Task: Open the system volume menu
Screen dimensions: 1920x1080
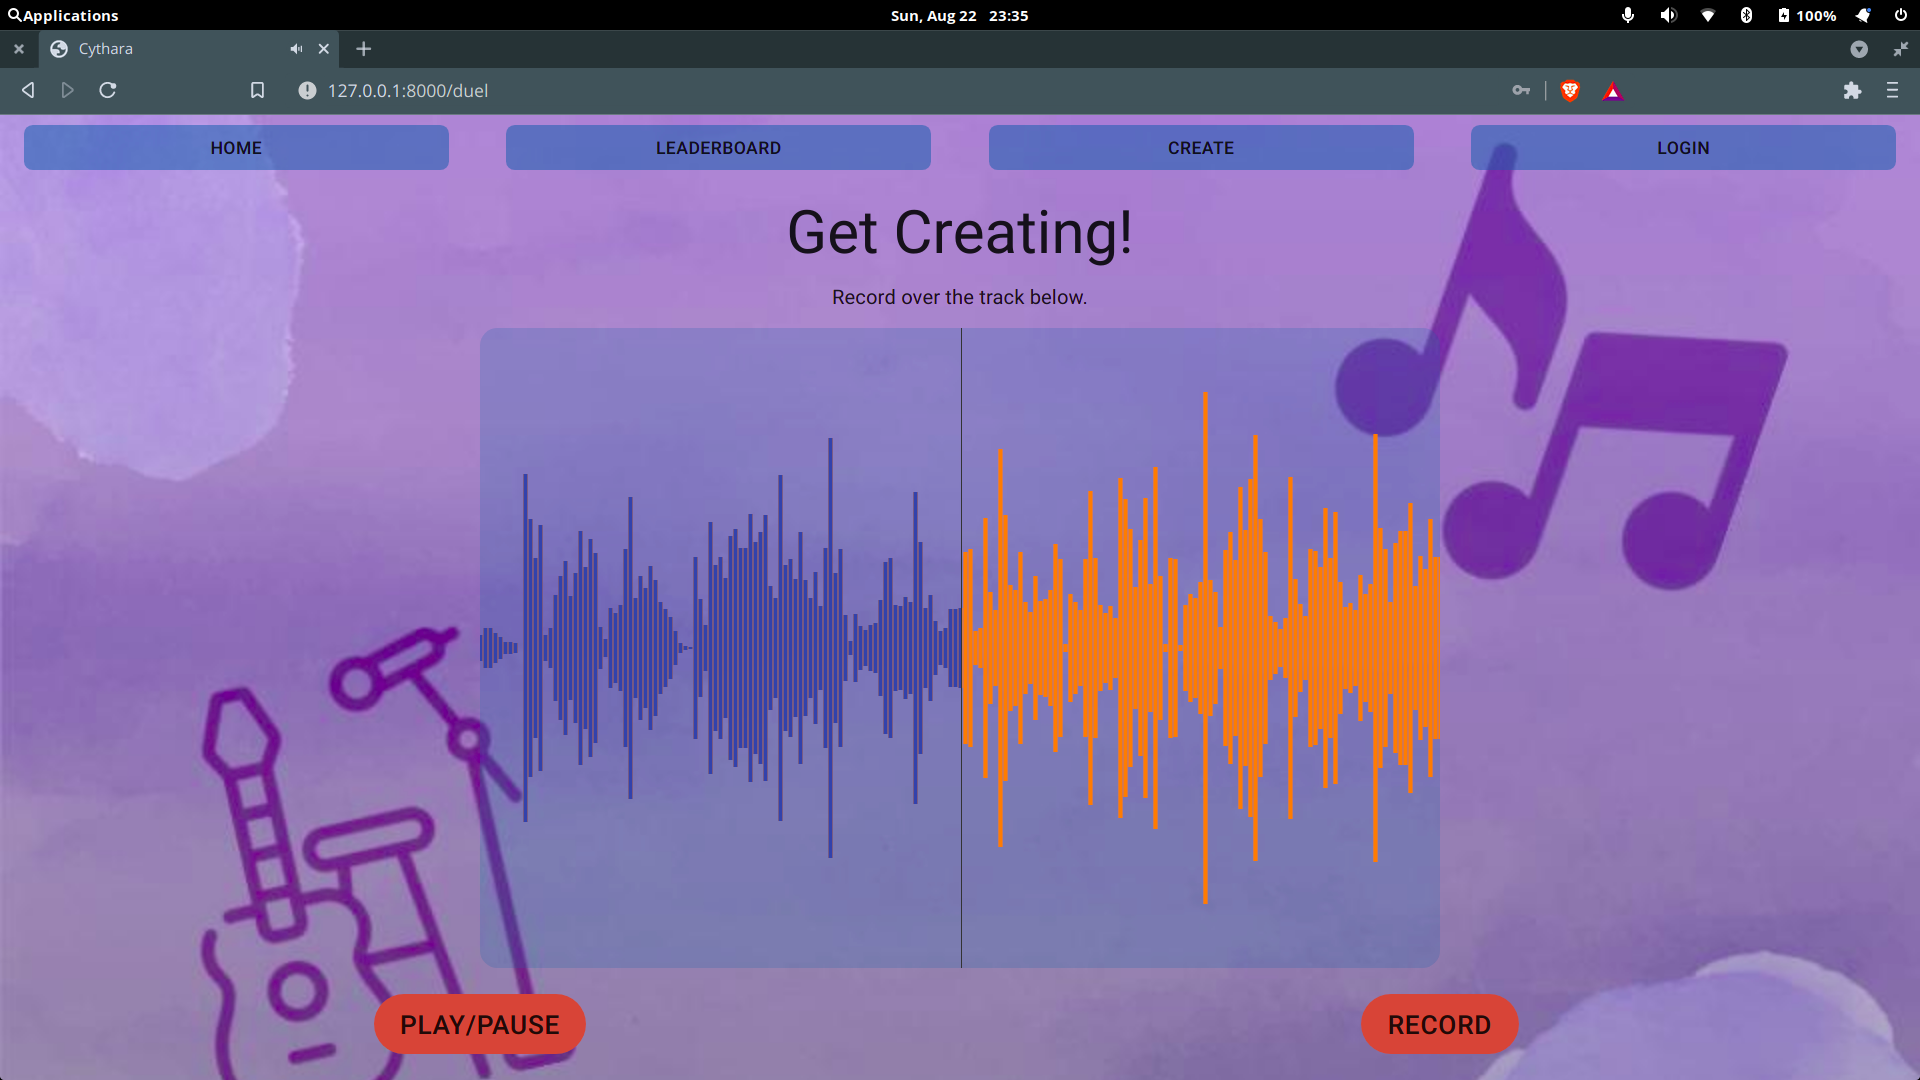Action: [x=1668, y=15]
